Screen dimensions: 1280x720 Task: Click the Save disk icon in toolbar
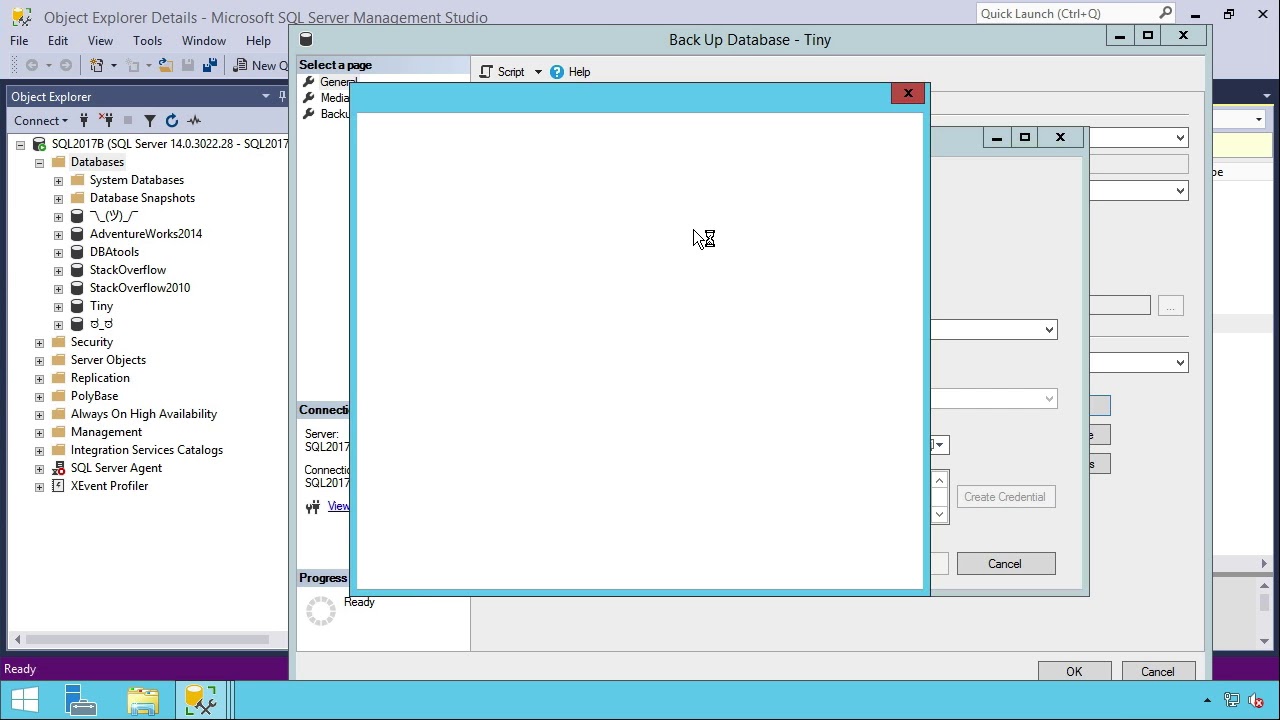pyautogui.click(x=188, y=65)
